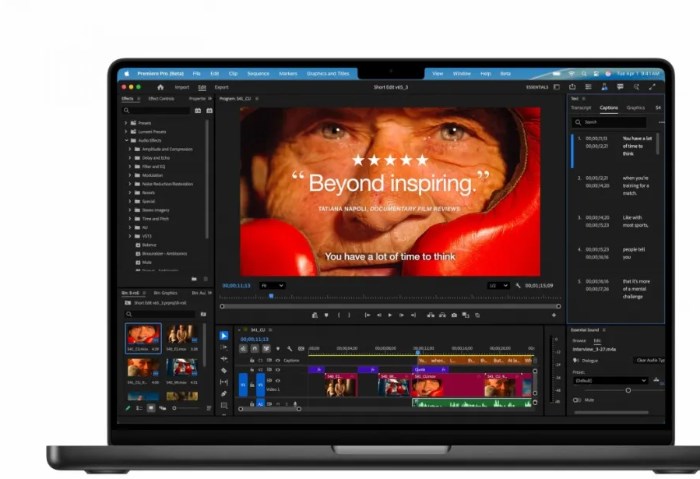This screenshot has width=700, height=479.
Task: Click the Essential Sound volume slider
Action: 628,390
